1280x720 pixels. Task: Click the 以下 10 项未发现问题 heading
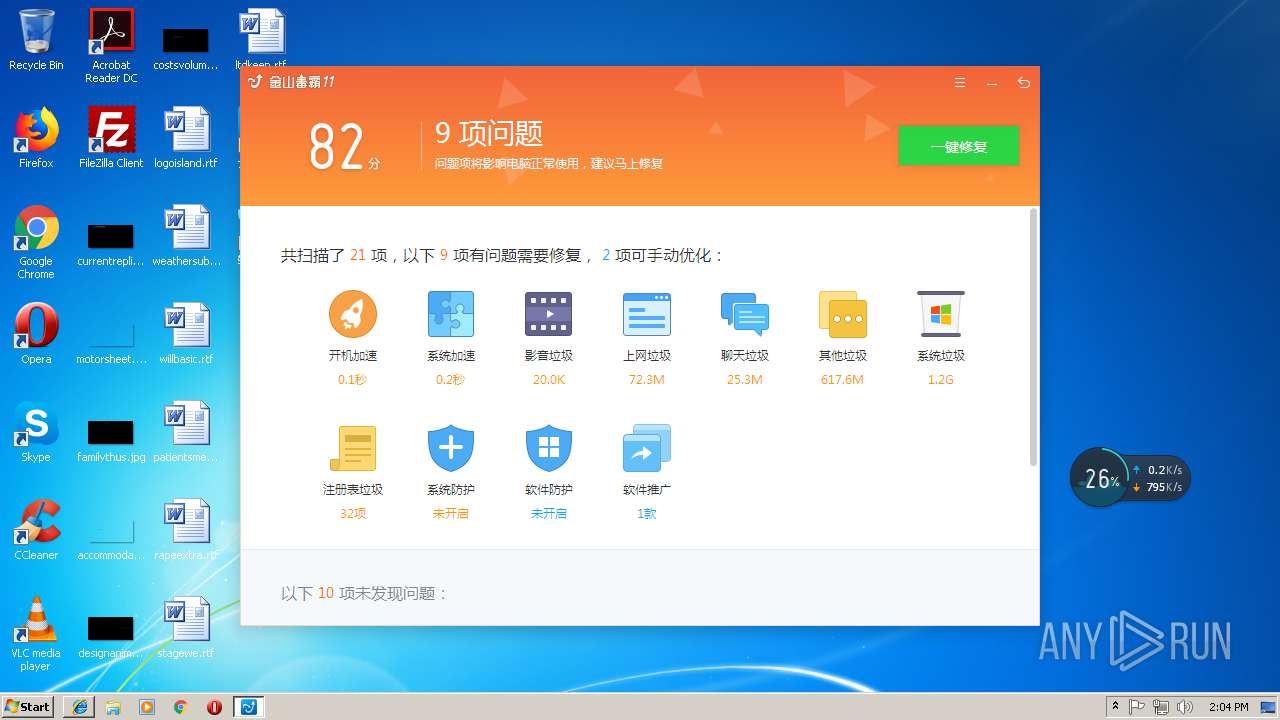(x=365, y=593)
